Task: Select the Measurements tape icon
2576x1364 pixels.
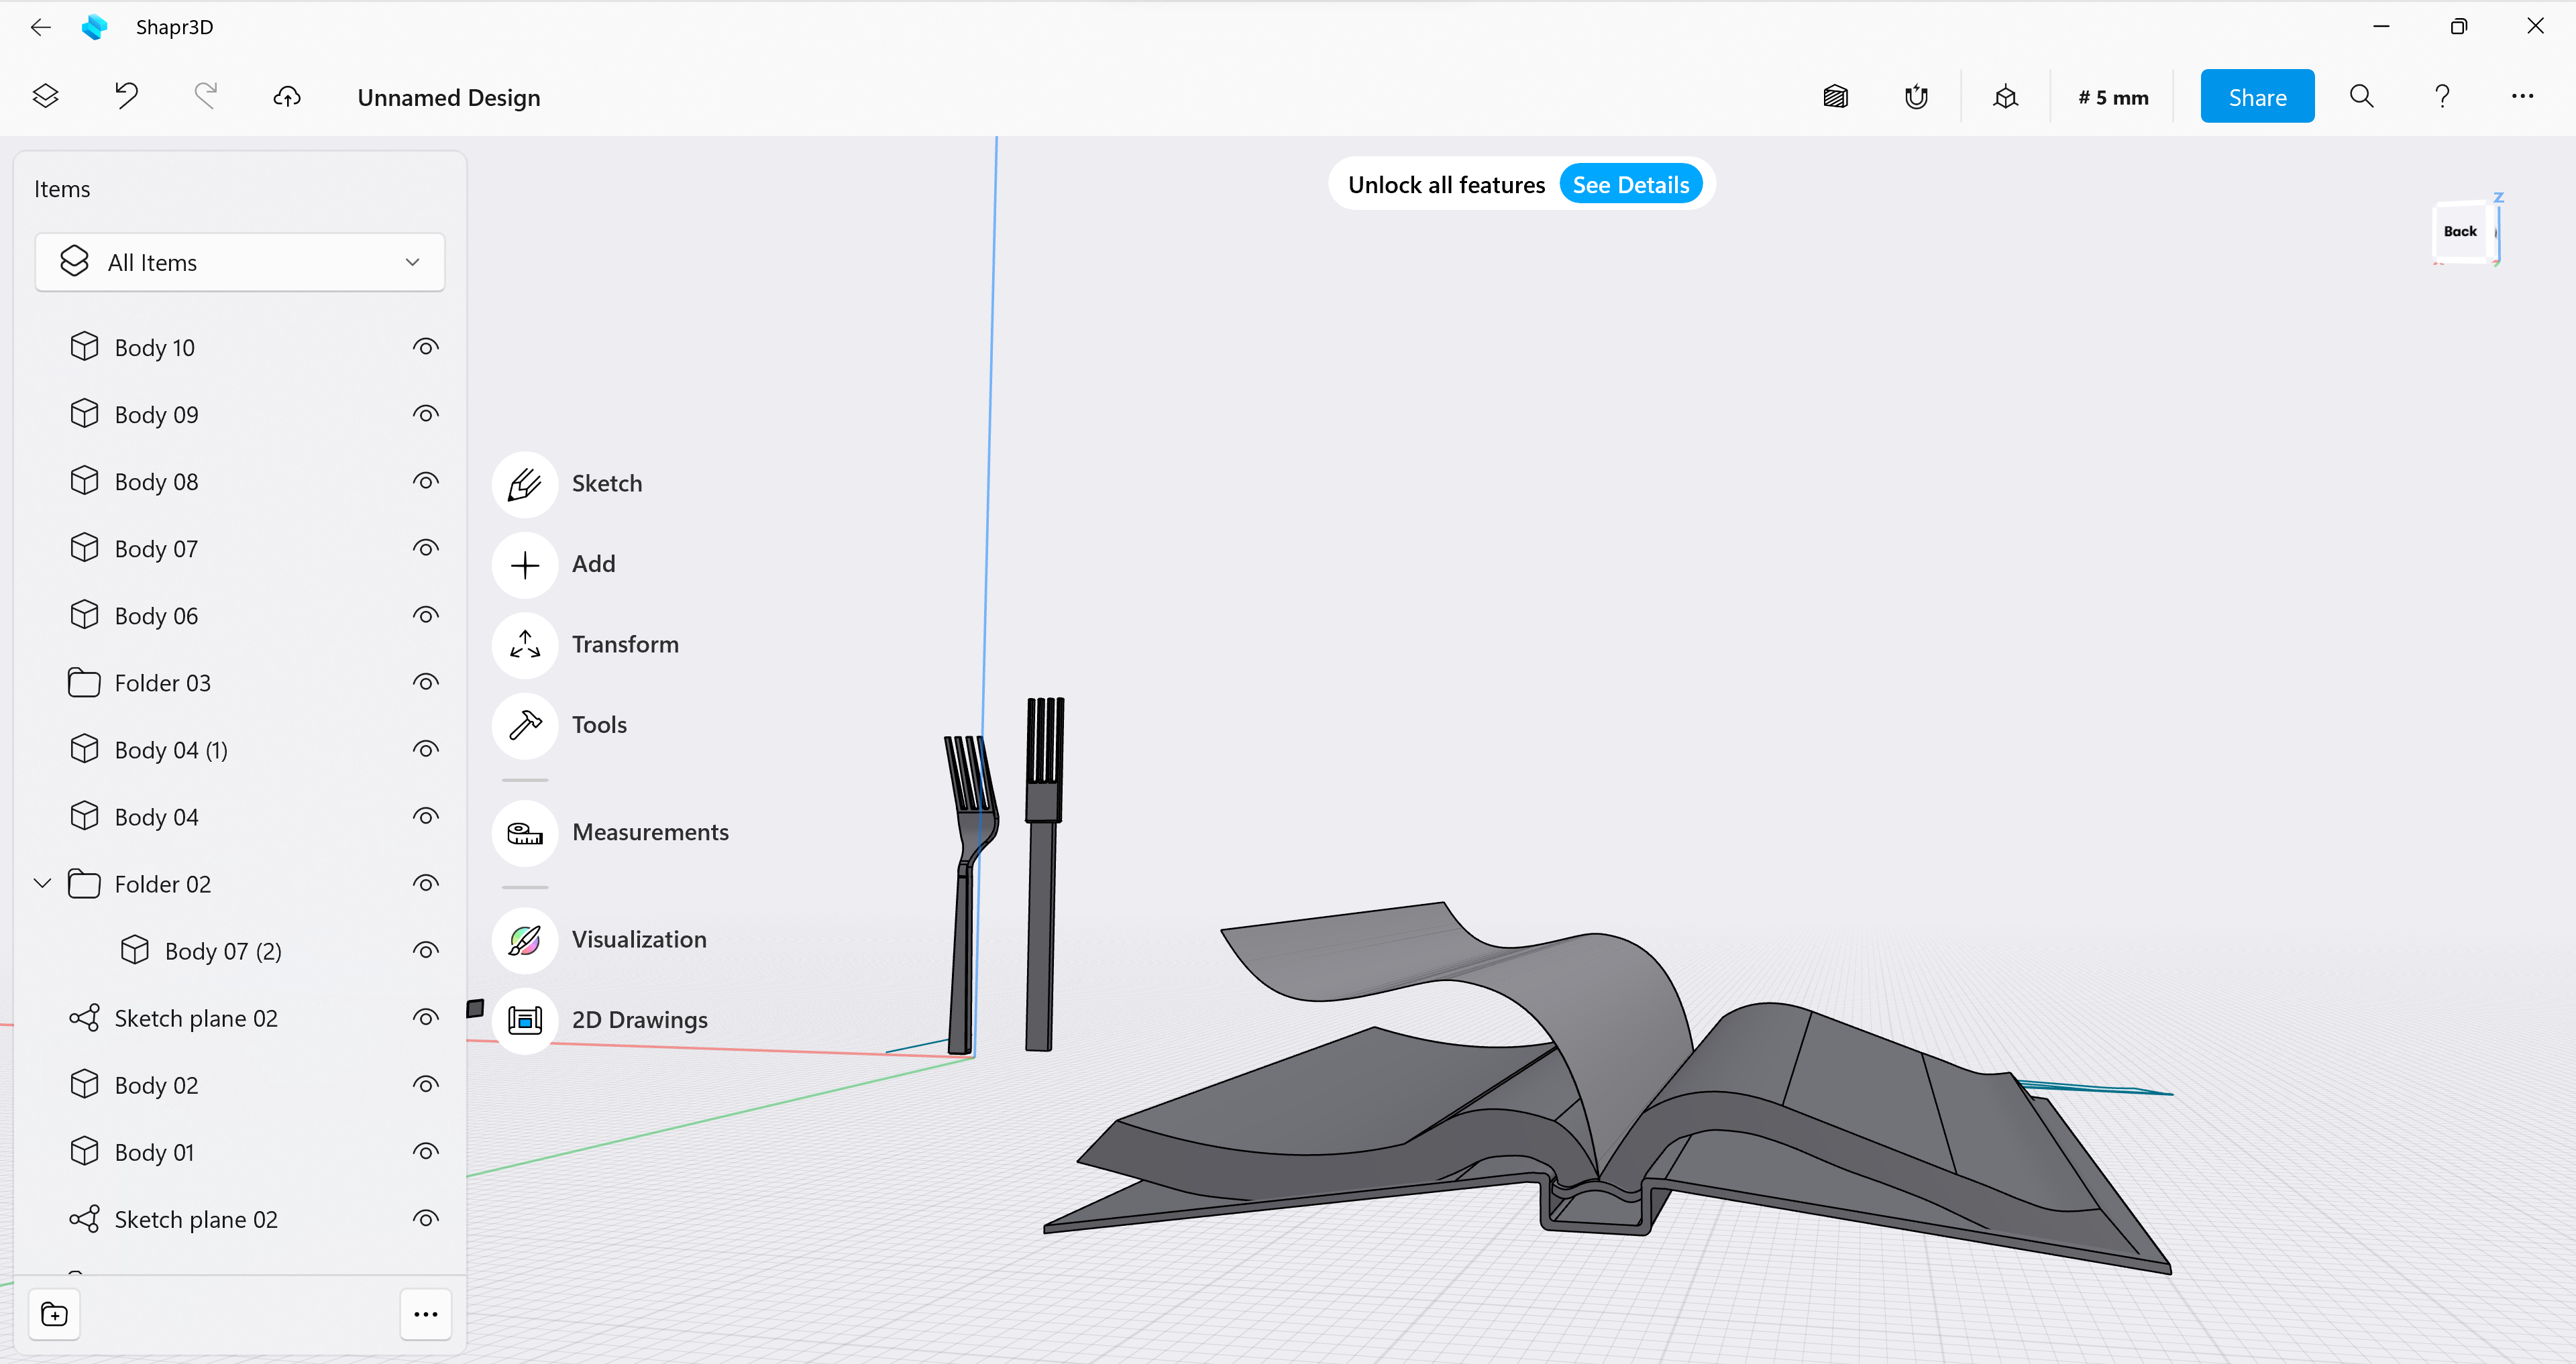Action: pyautogui.click(x=524, y=833)
